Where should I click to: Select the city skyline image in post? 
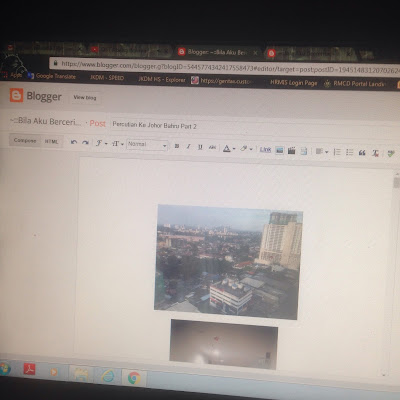click(x=228, y=262)
